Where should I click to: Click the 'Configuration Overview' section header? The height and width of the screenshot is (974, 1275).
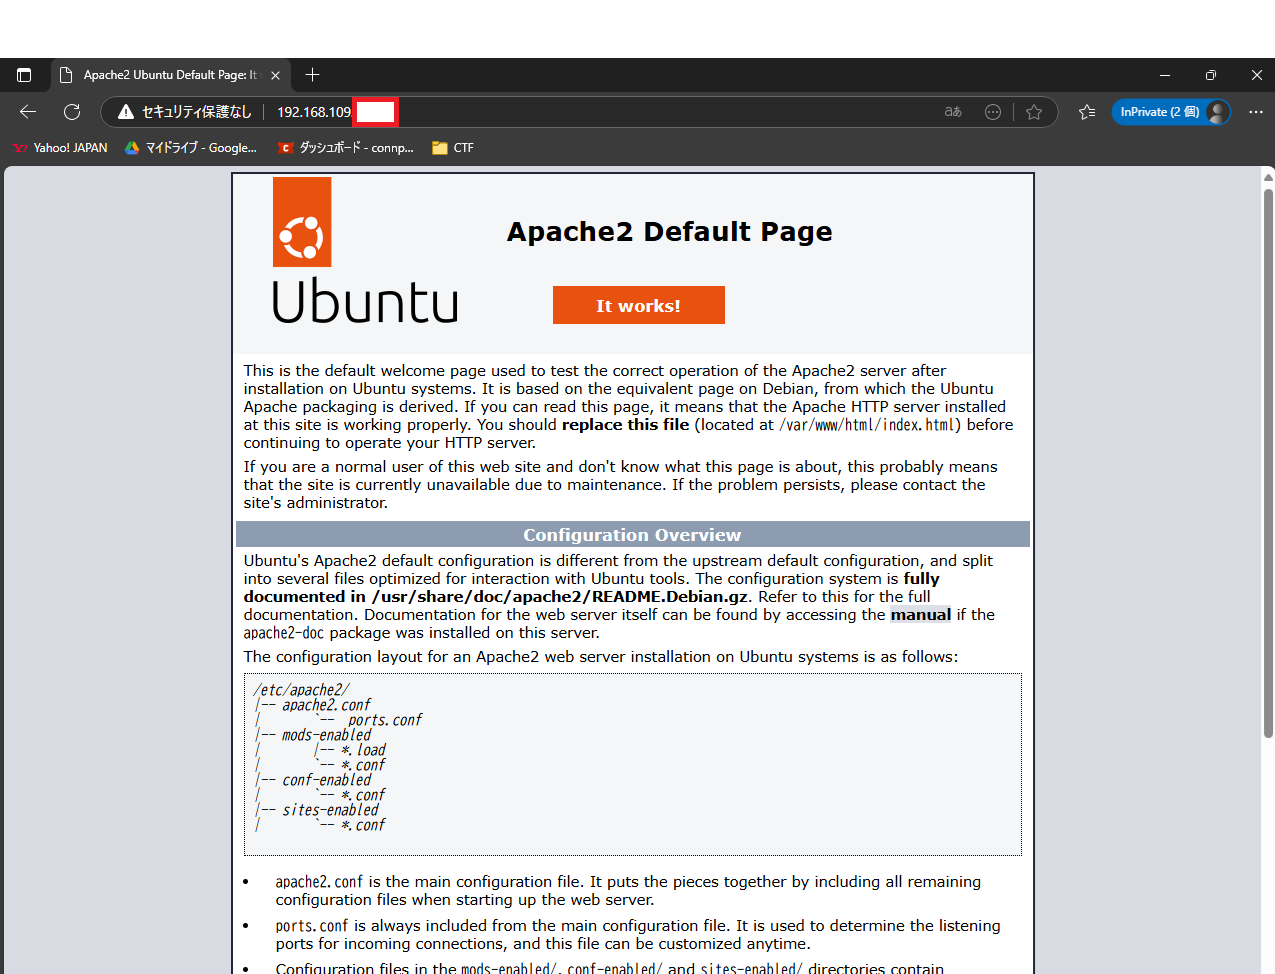632,535
